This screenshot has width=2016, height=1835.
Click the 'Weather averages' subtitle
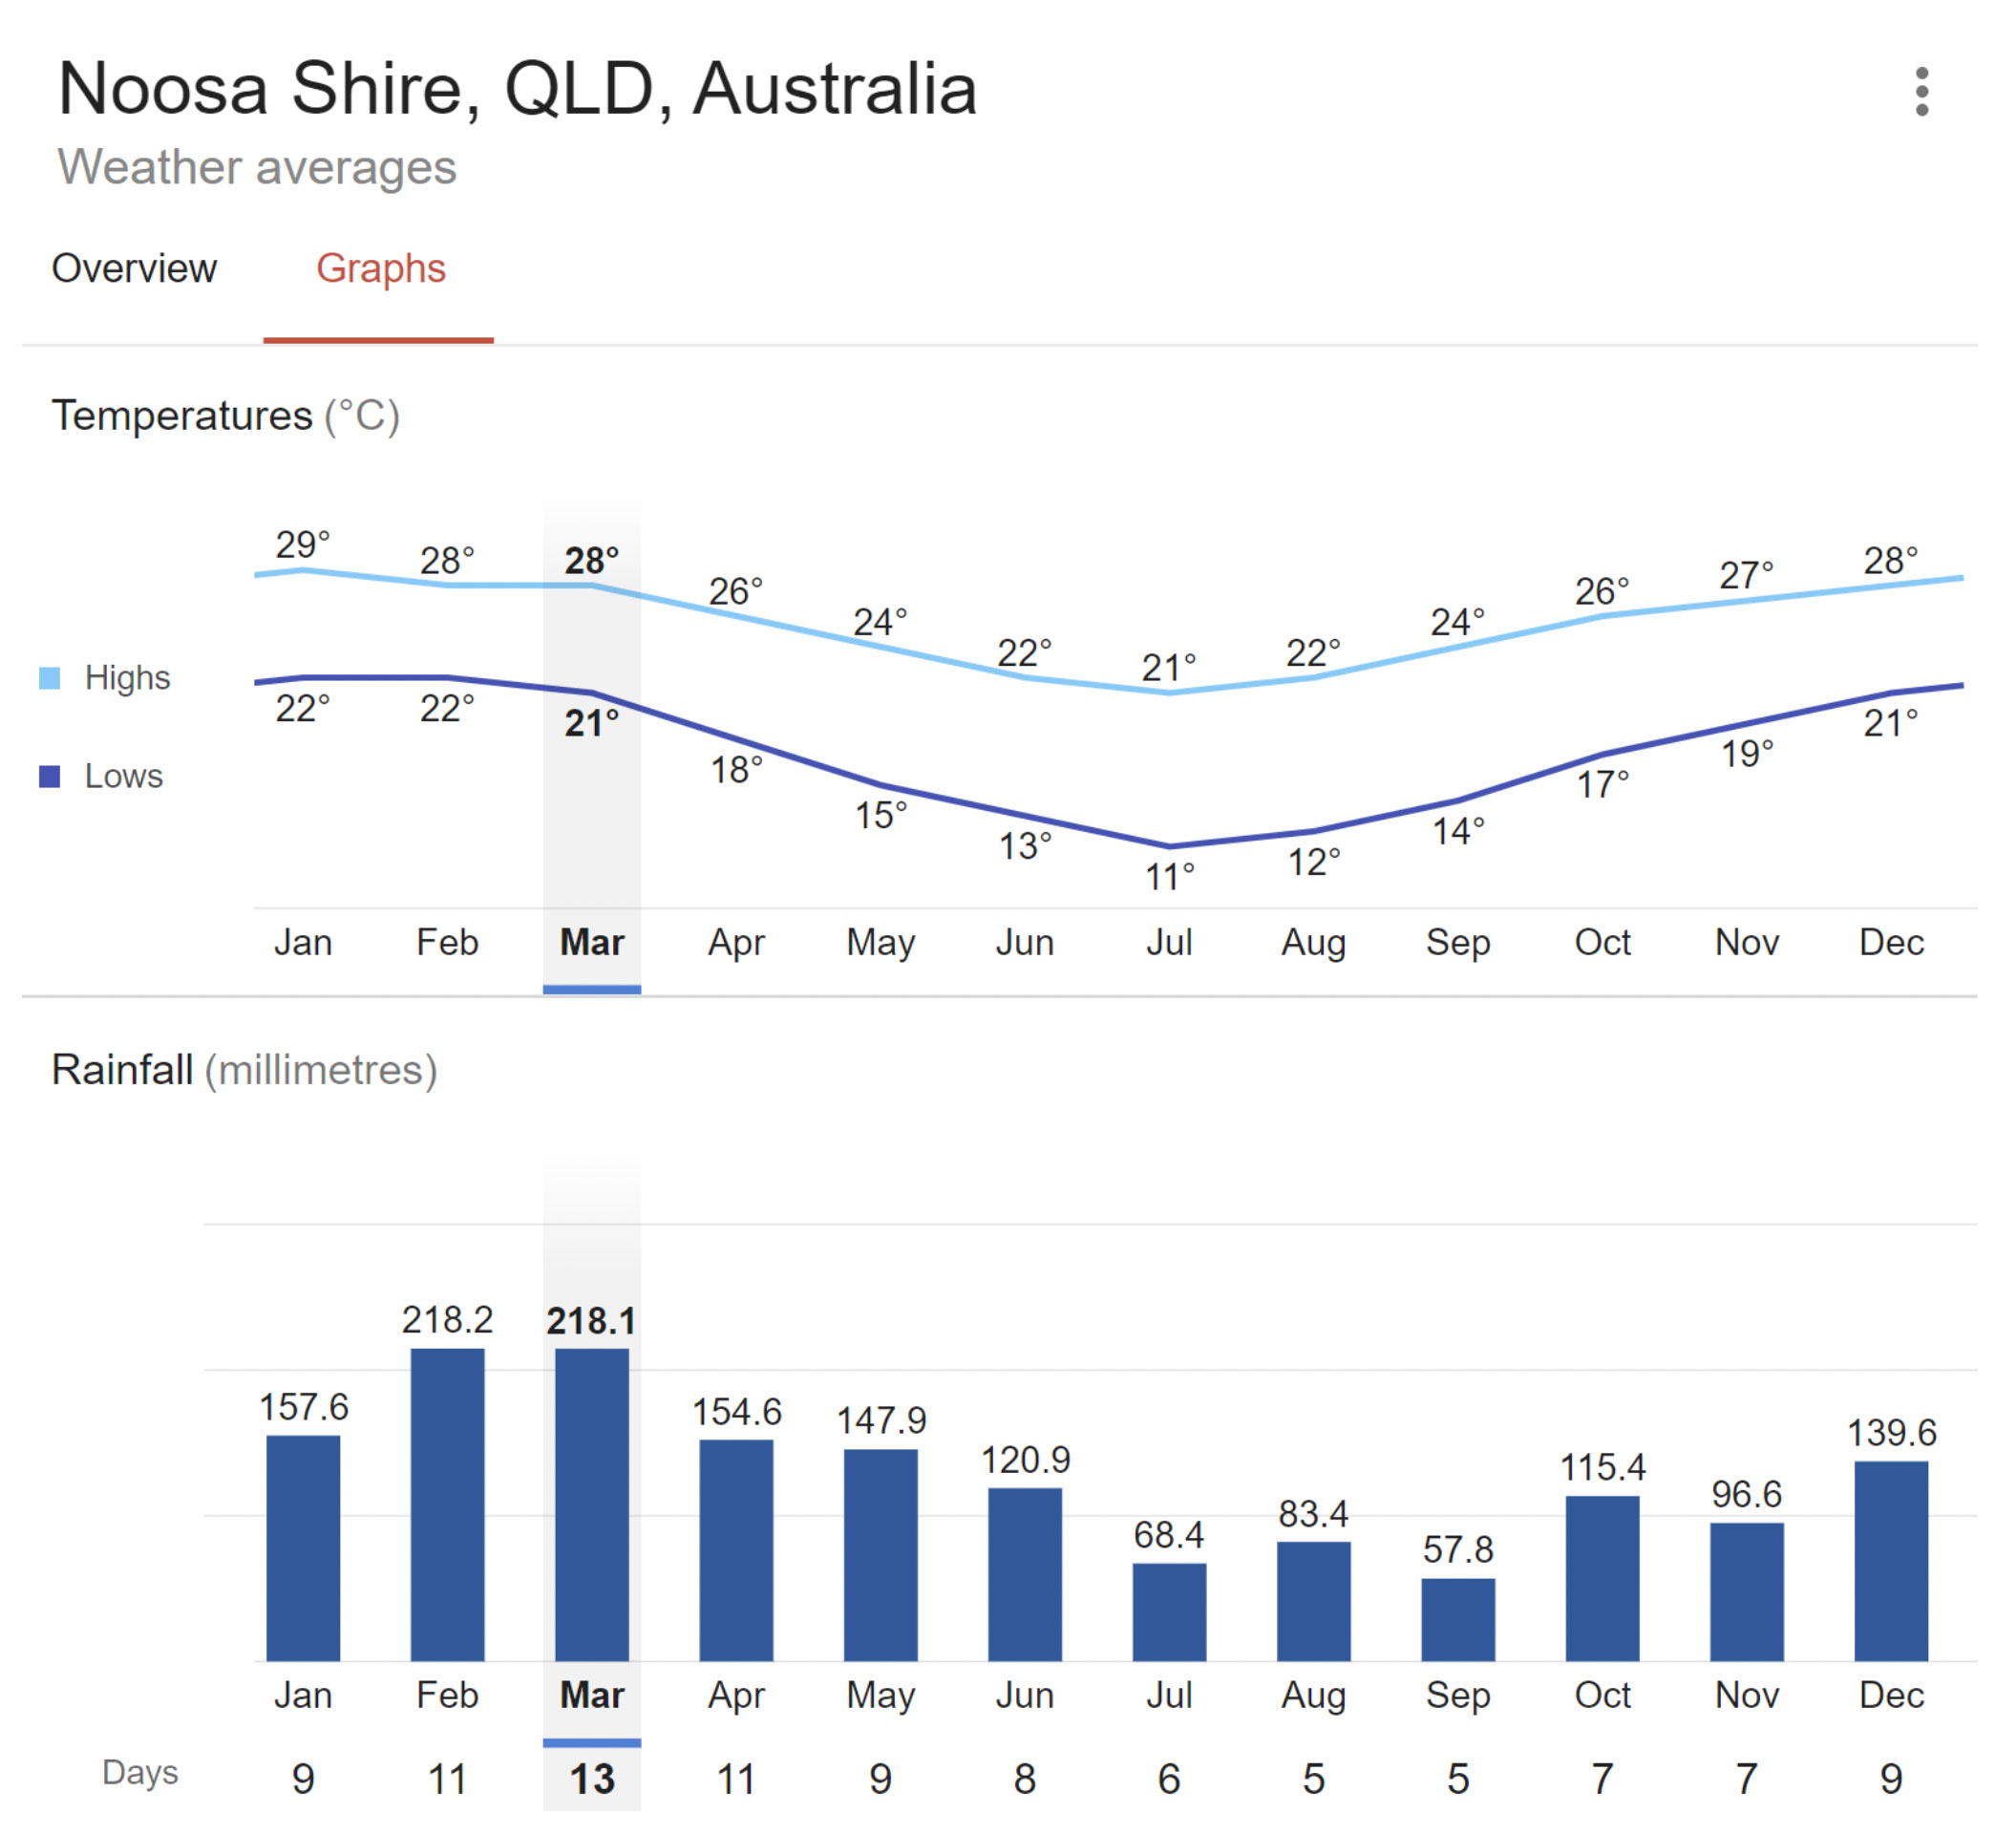[257, 167]
